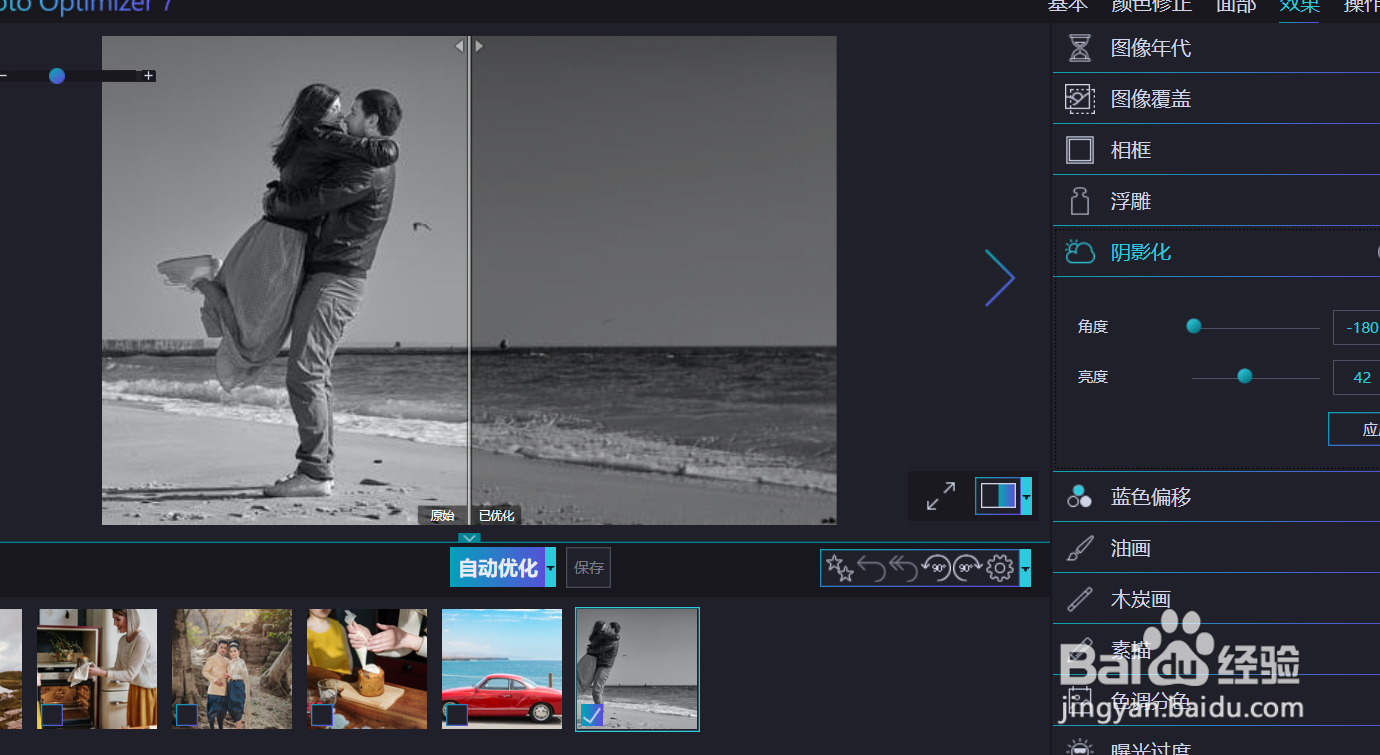Click the 角度 slider handle
This screenshot has height=755, width=1380.
[1193, 326]
